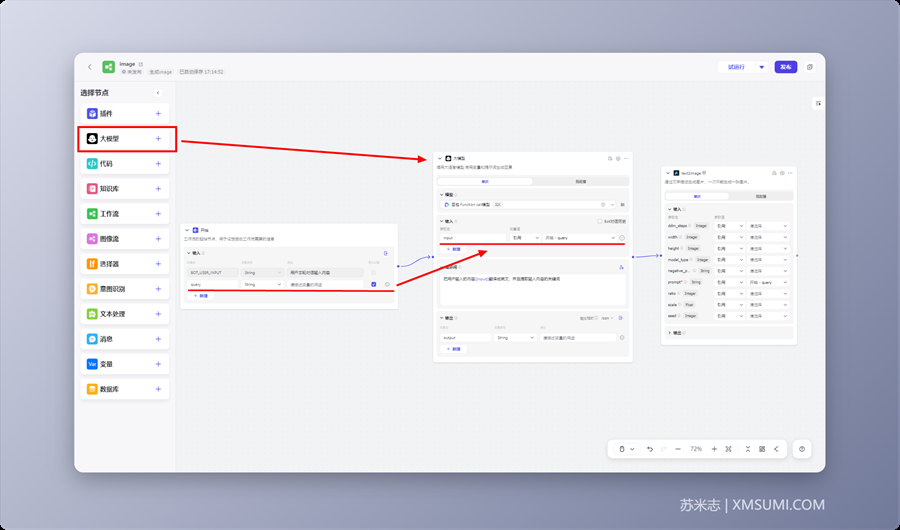Click the auto-layout icon in bottom toolbar
Viewport: 900px width, 530px height.
pos(748,449)
